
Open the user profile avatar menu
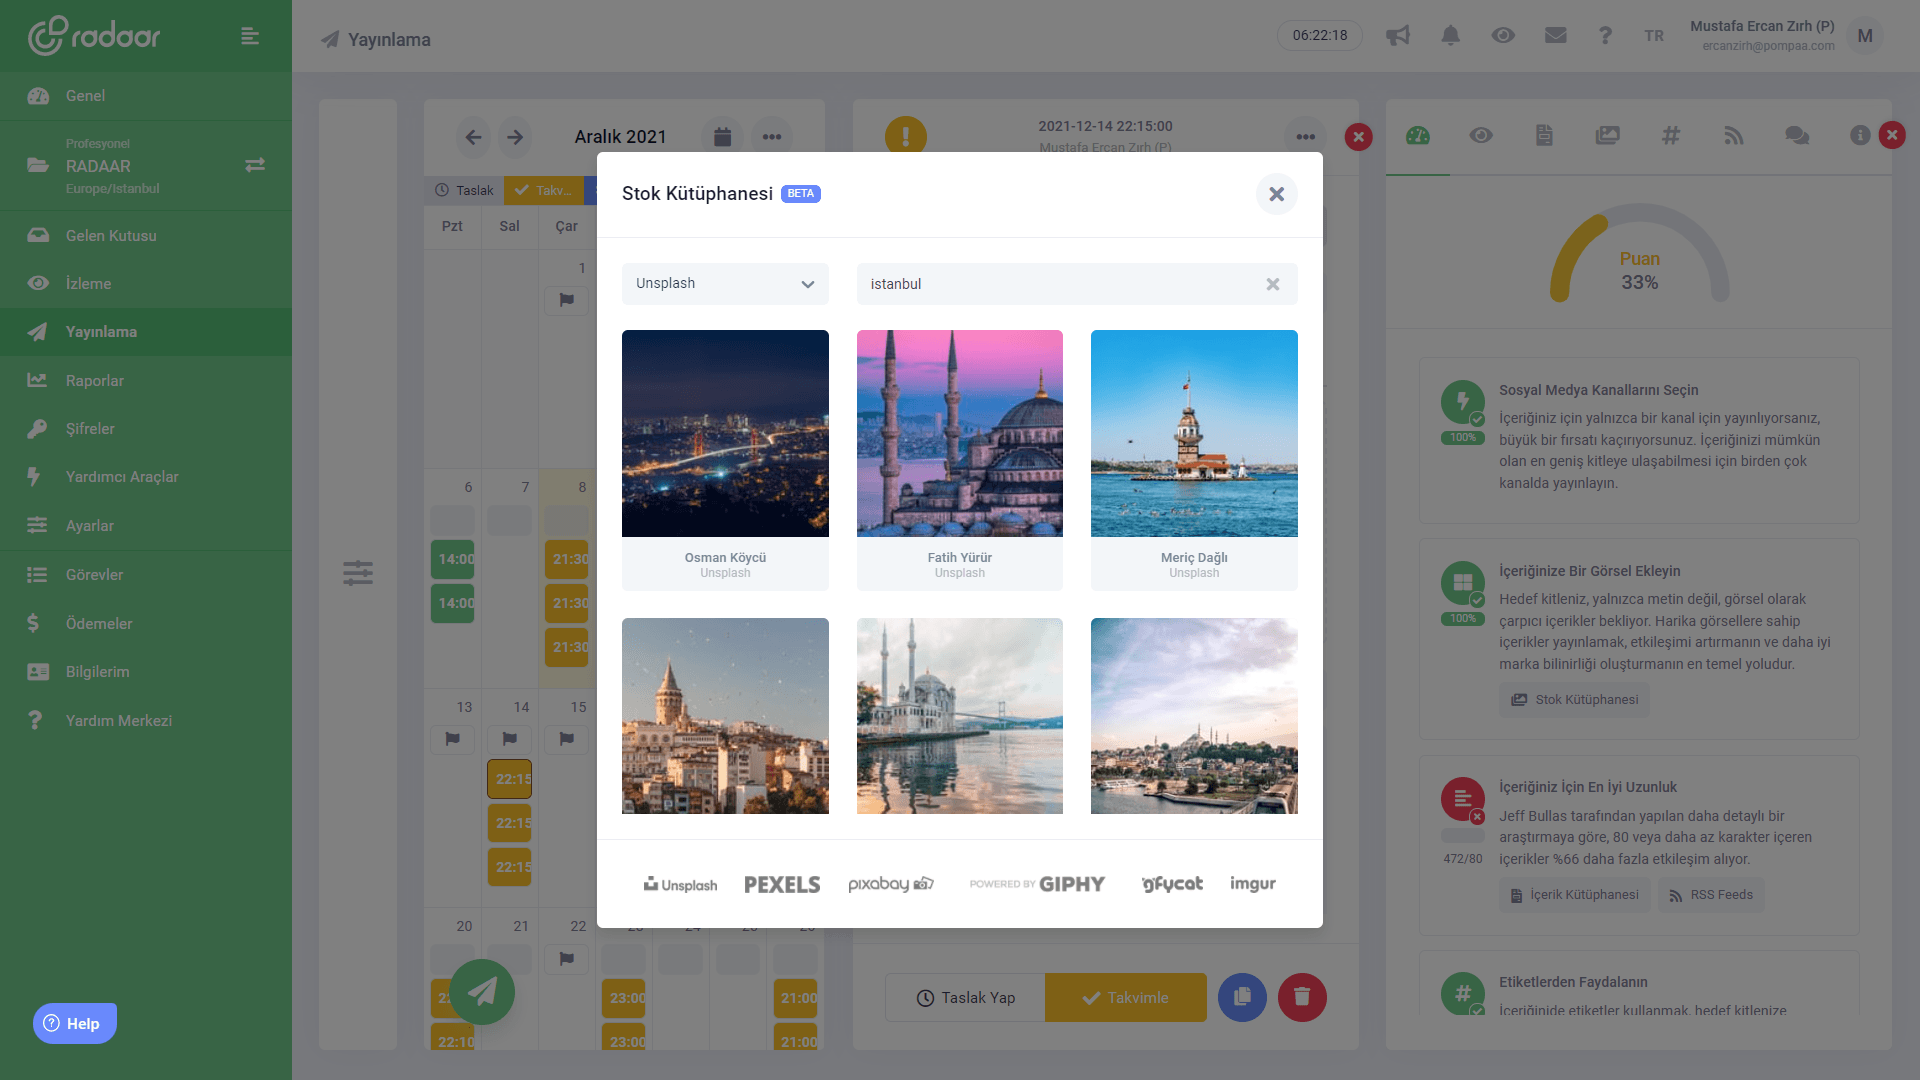tap(1864, 36)
